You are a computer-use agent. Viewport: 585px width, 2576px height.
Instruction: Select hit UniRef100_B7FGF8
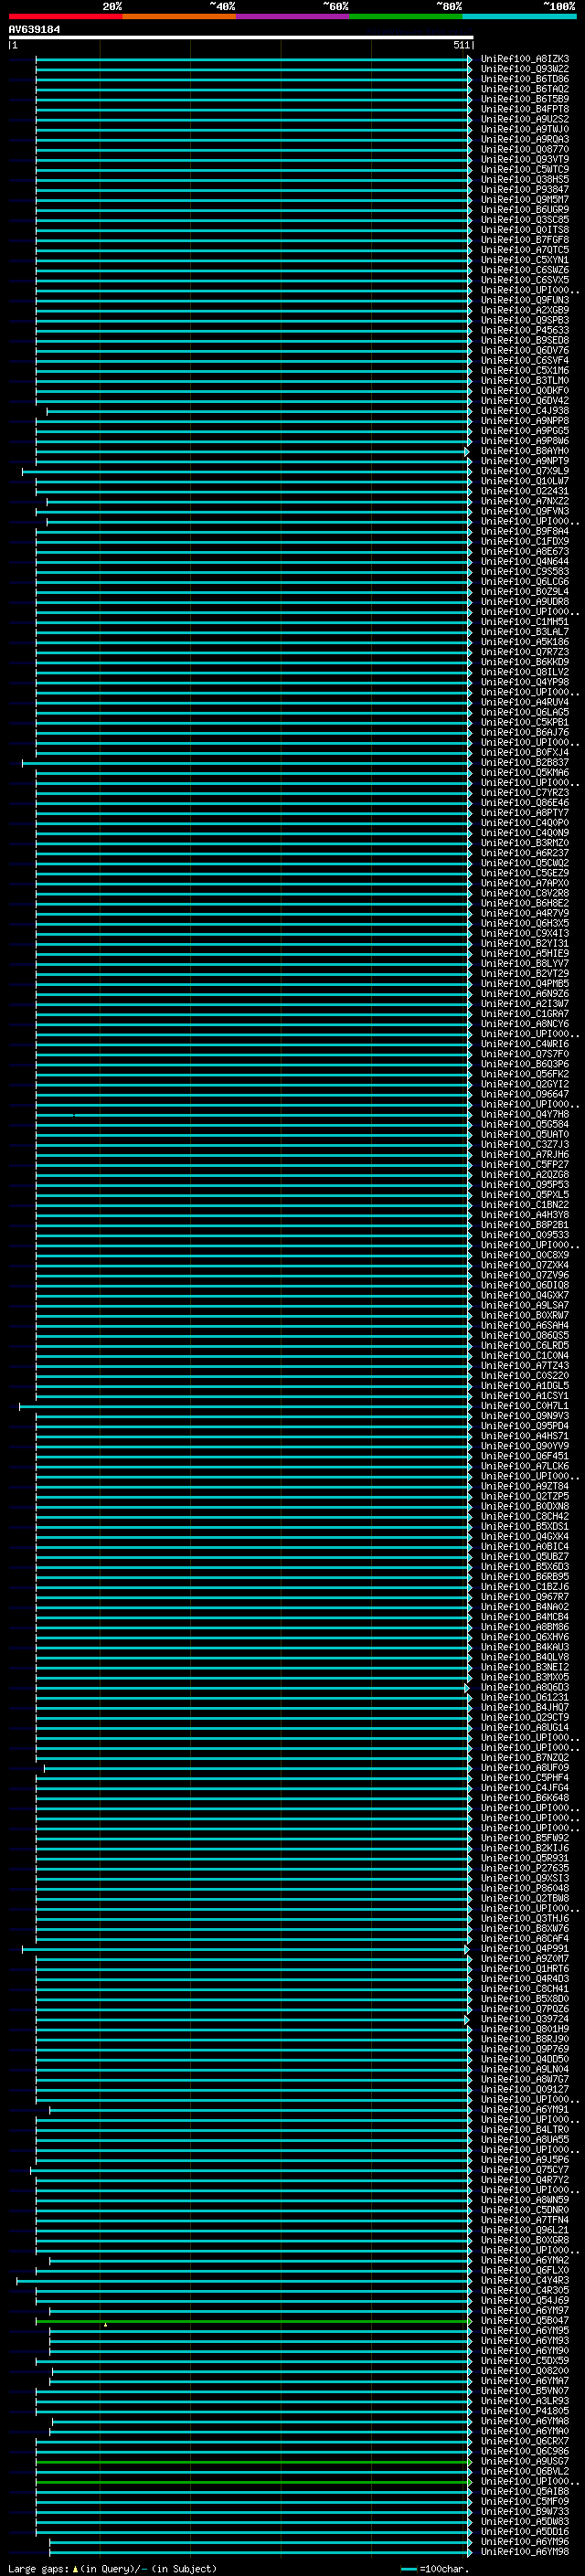pos(525,240)
